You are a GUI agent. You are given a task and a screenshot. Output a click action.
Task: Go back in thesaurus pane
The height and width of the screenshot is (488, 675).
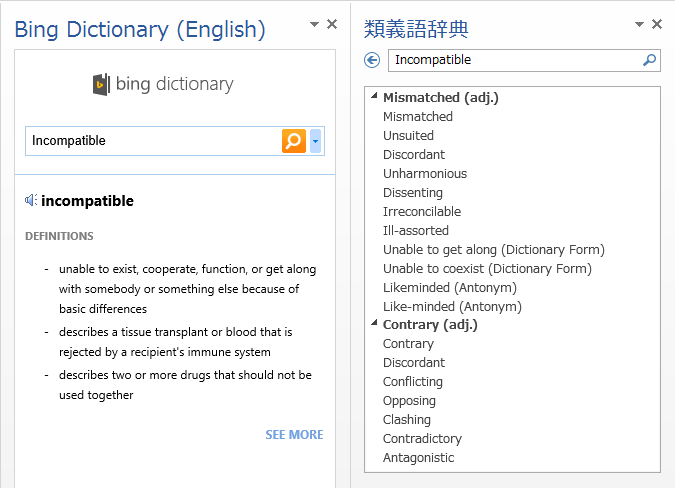373,60
